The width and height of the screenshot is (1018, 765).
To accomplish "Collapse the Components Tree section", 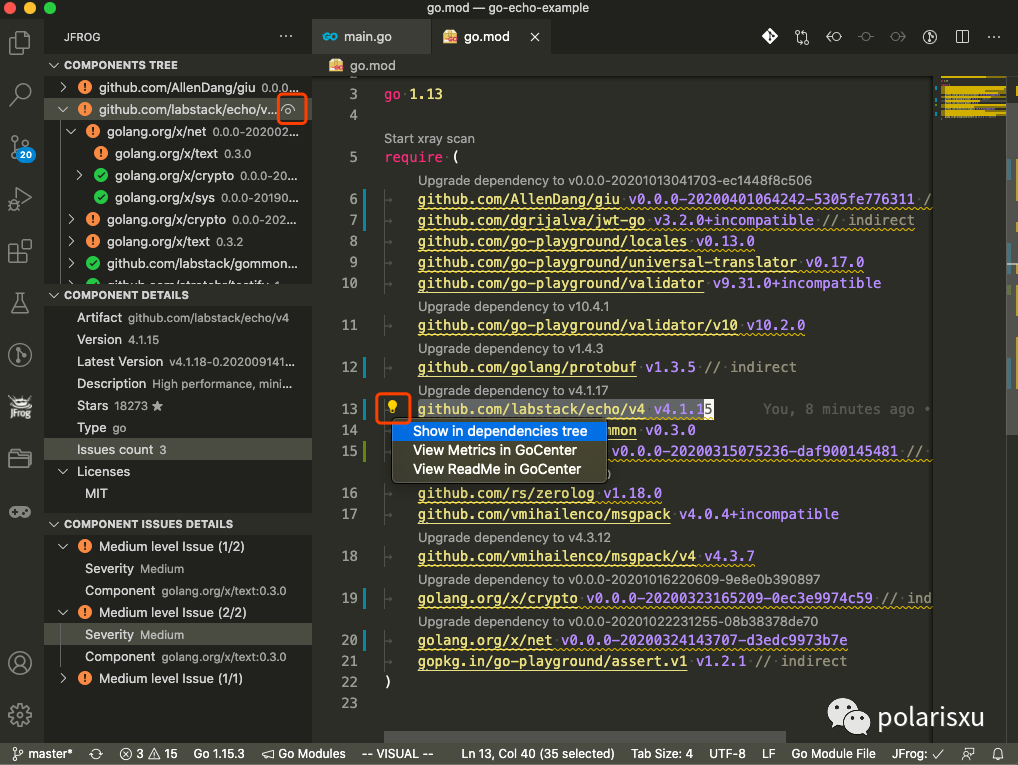I will [x=55, y=65].
